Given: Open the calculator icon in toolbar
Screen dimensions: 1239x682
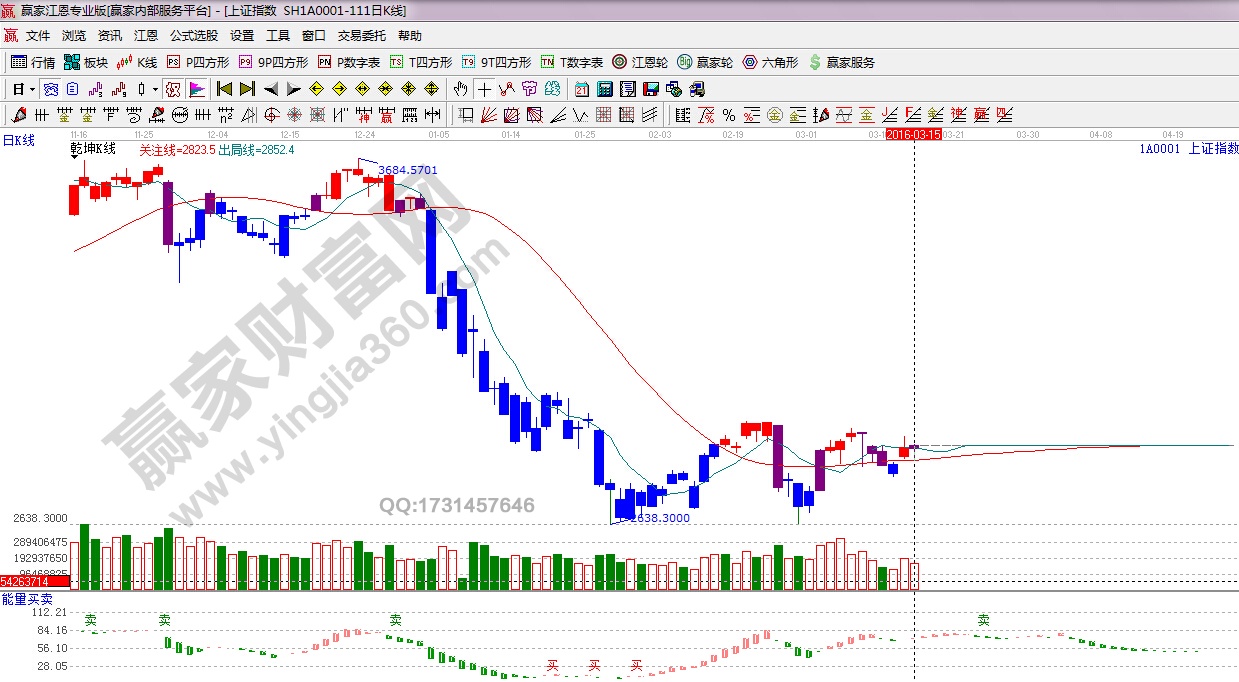Looking at the screenshot, I should [605, 89].
